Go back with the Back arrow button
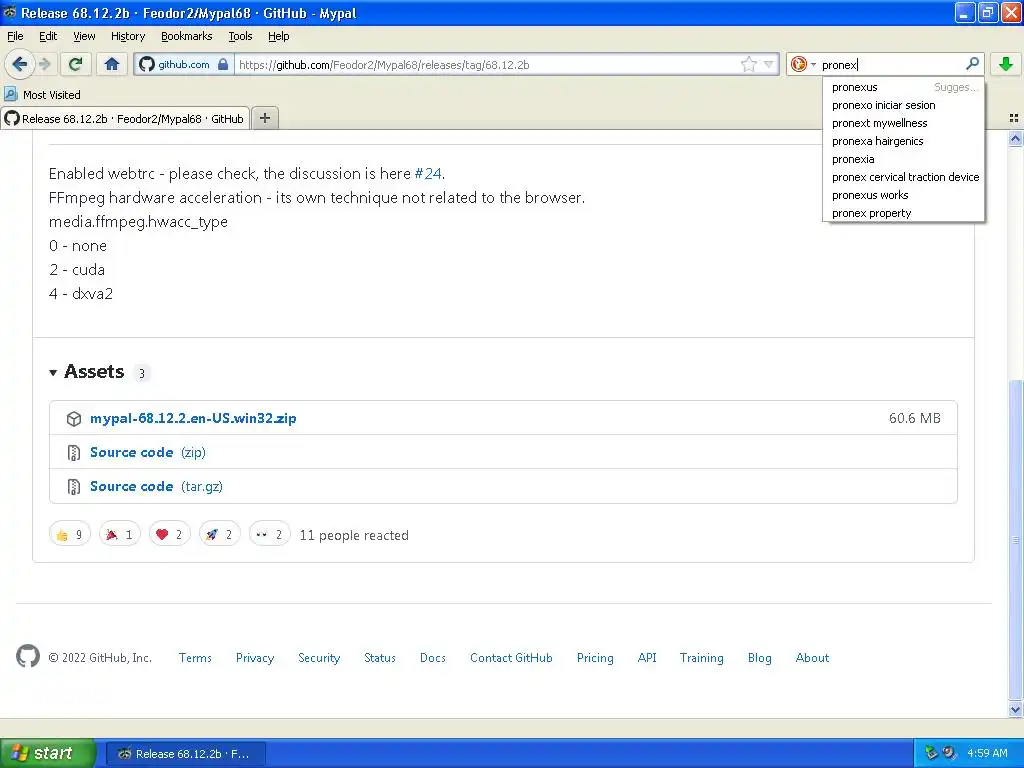The height and width of the screenshot is (768, 1024). coord(19,64)
